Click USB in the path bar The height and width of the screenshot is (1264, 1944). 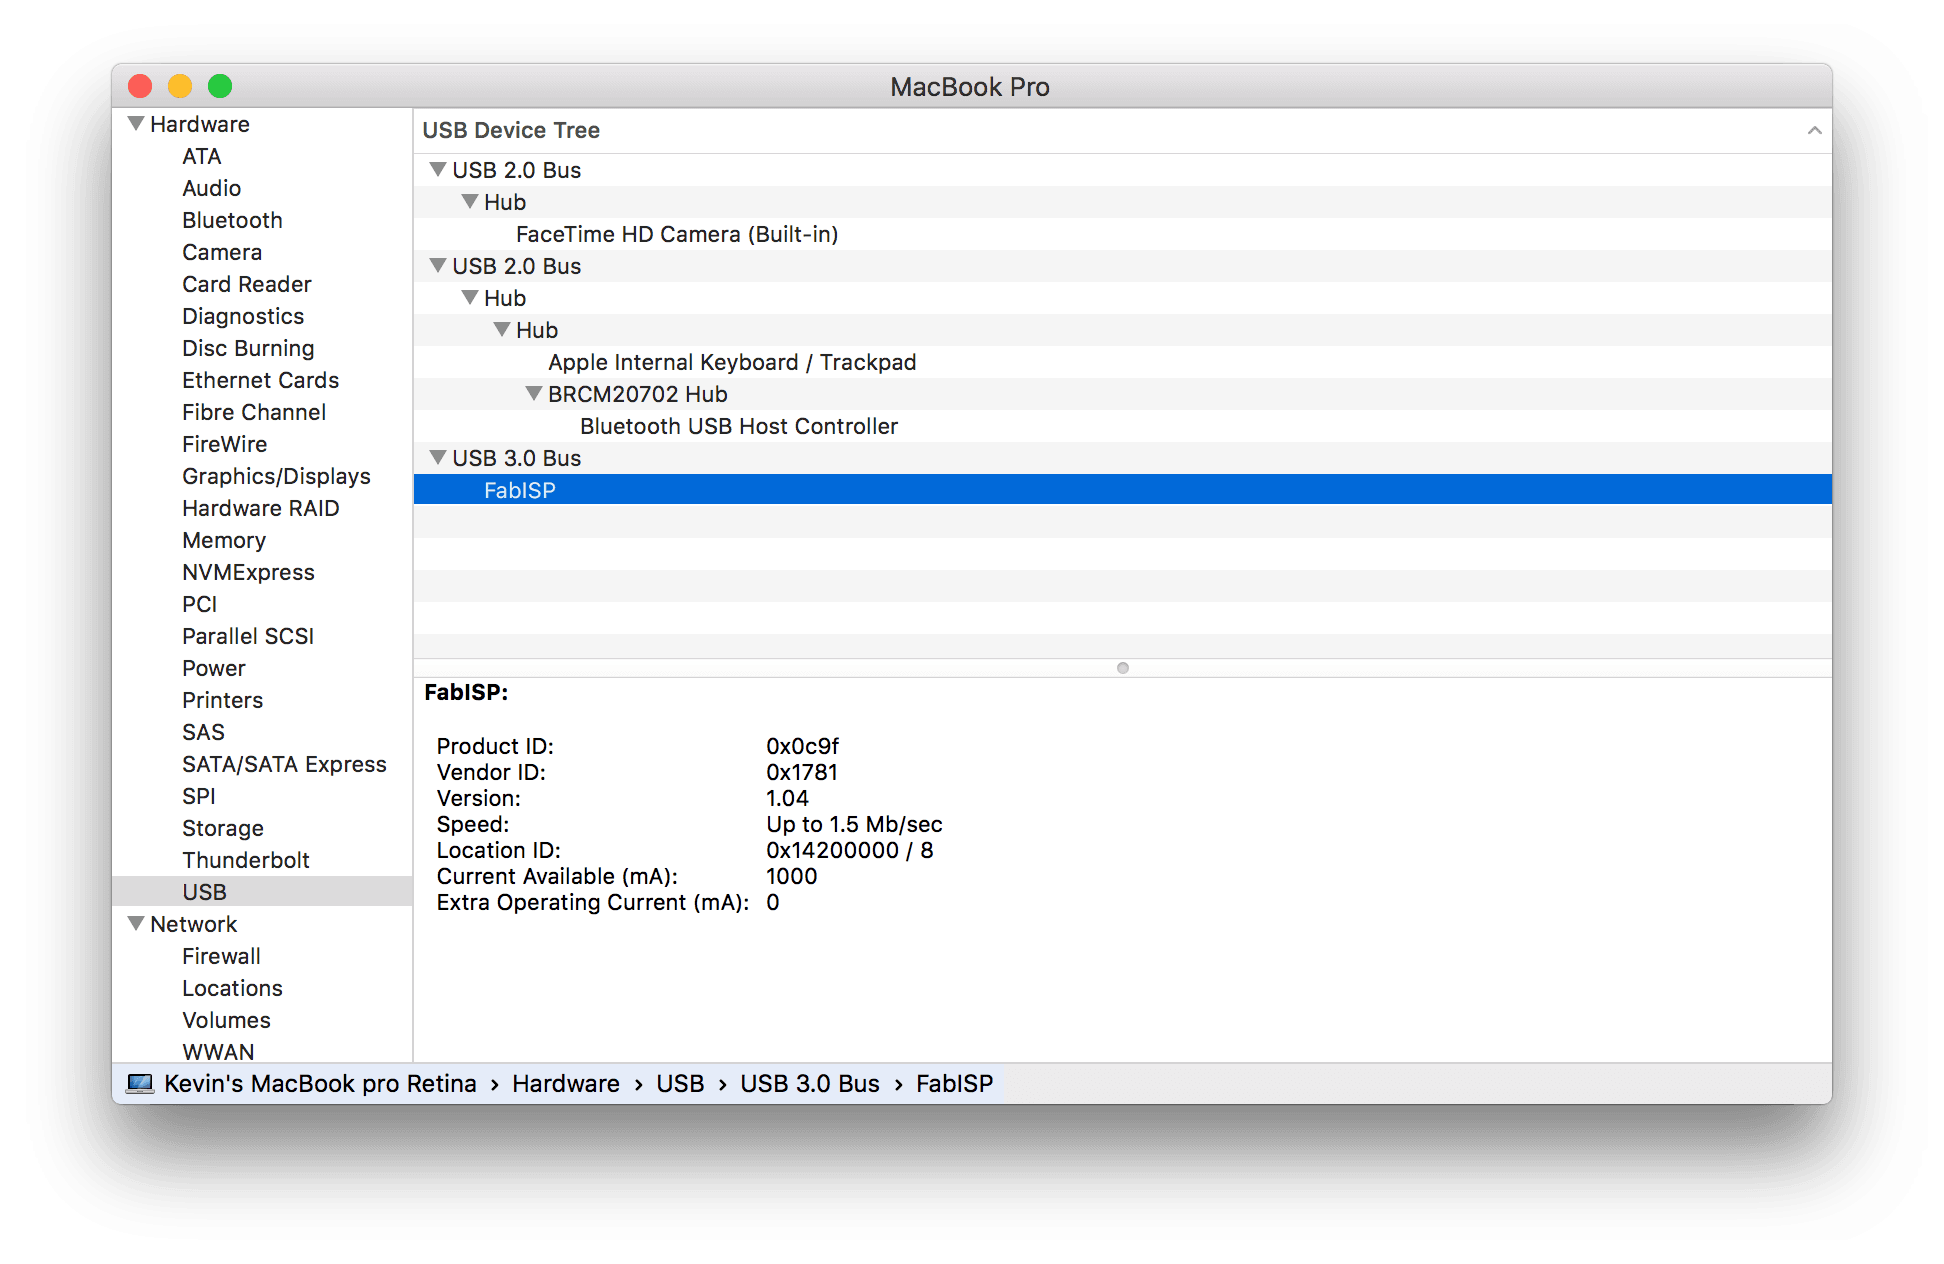tap(680, 1084)
